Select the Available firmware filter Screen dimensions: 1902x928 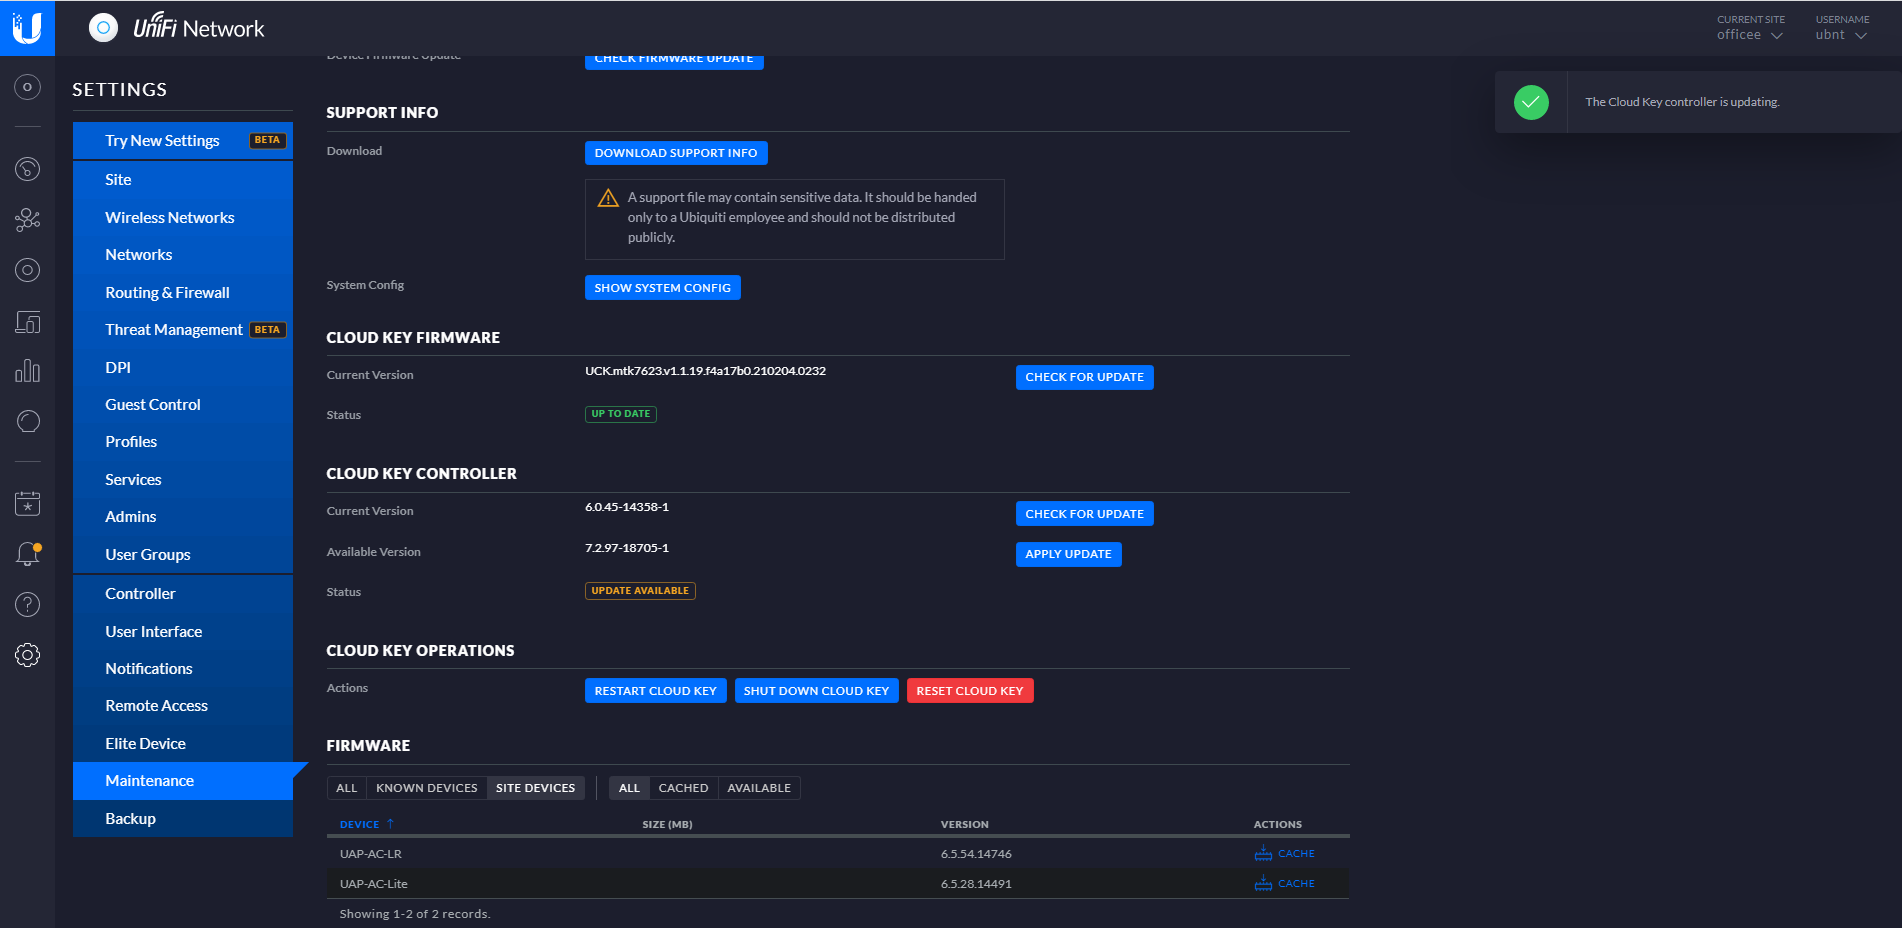[759, 788]
